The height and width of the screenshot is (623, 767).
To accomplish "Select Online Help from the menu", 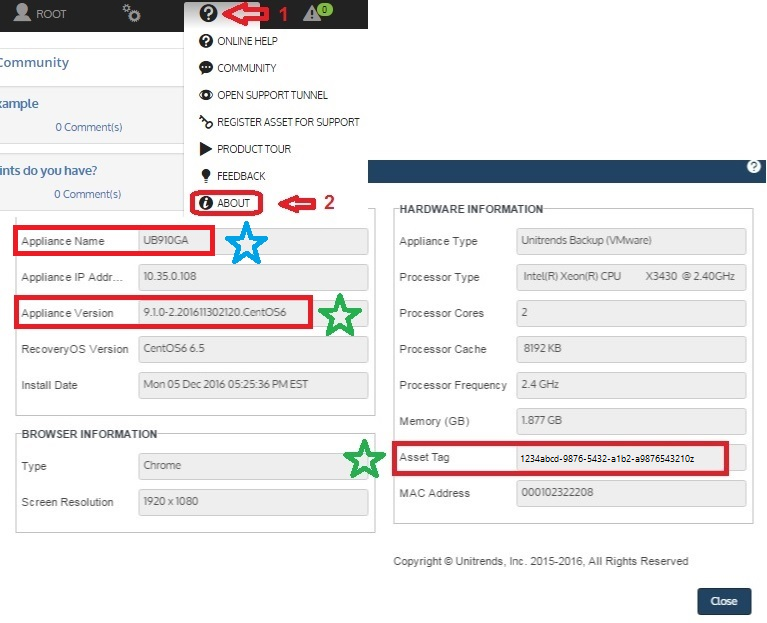I will coord(246,41).
